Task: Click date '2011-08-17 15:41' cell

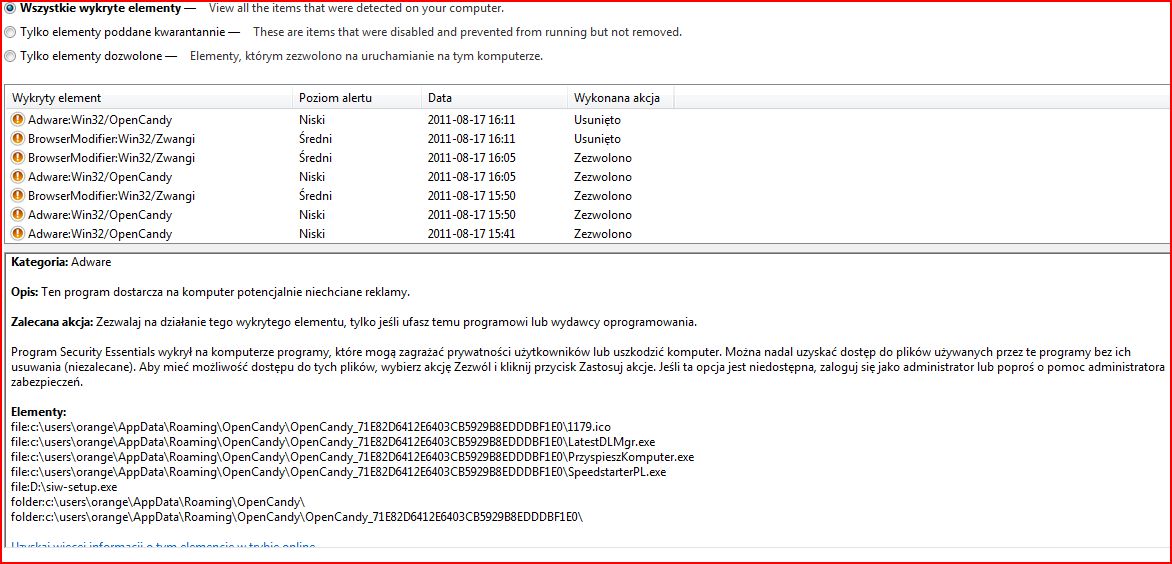Action: (472, 234)
